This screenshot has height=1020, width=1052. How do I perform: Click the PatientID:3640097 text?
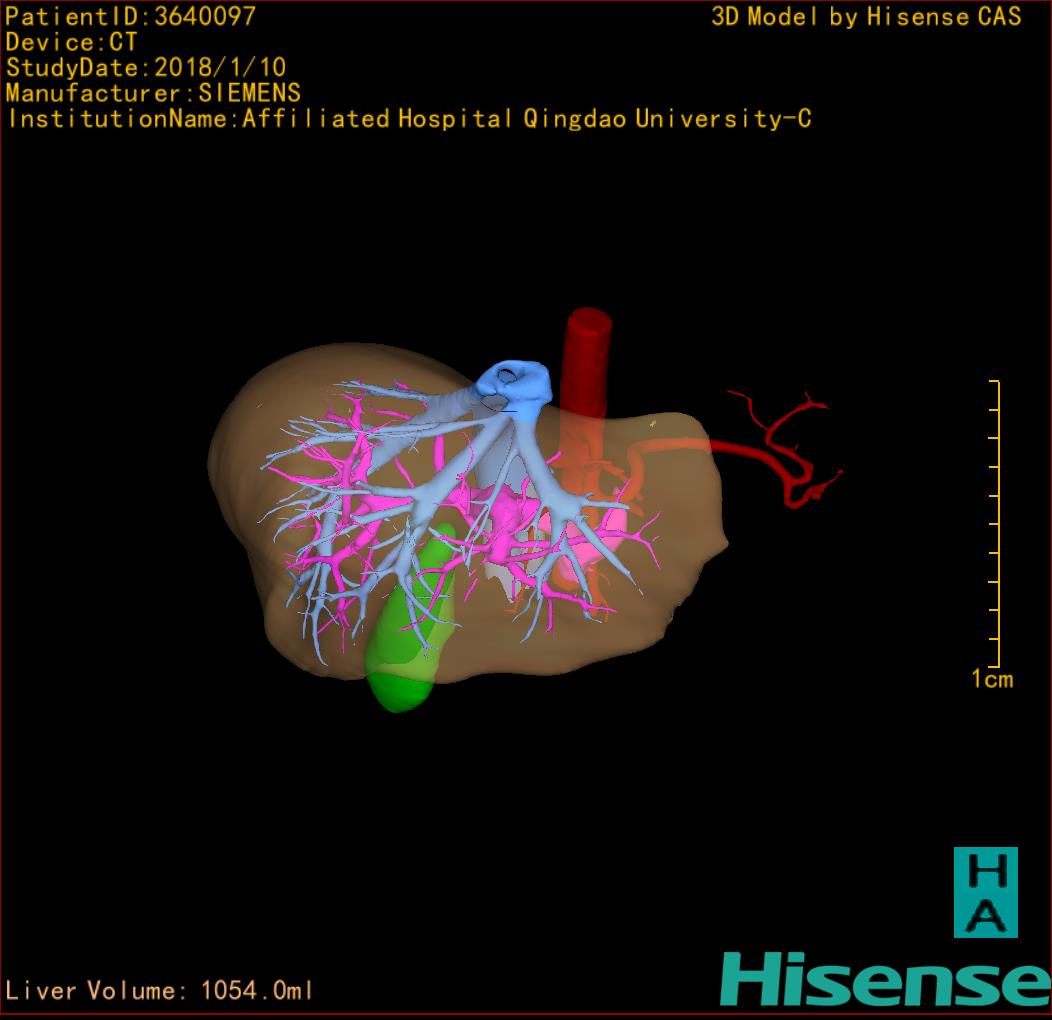[x=130, y=16]
